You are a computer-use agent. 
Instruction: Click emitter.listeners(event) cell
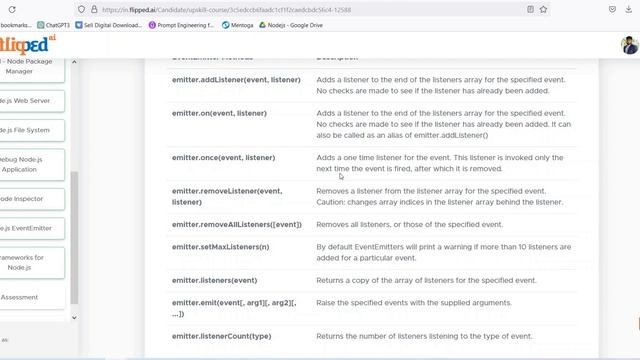click(x=214, y=280)
